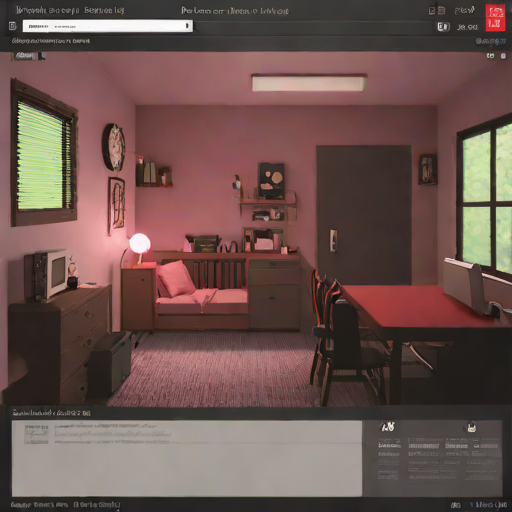Open the second title bar menu text
This screenshot has width=512, height=512.
[104, 10]
